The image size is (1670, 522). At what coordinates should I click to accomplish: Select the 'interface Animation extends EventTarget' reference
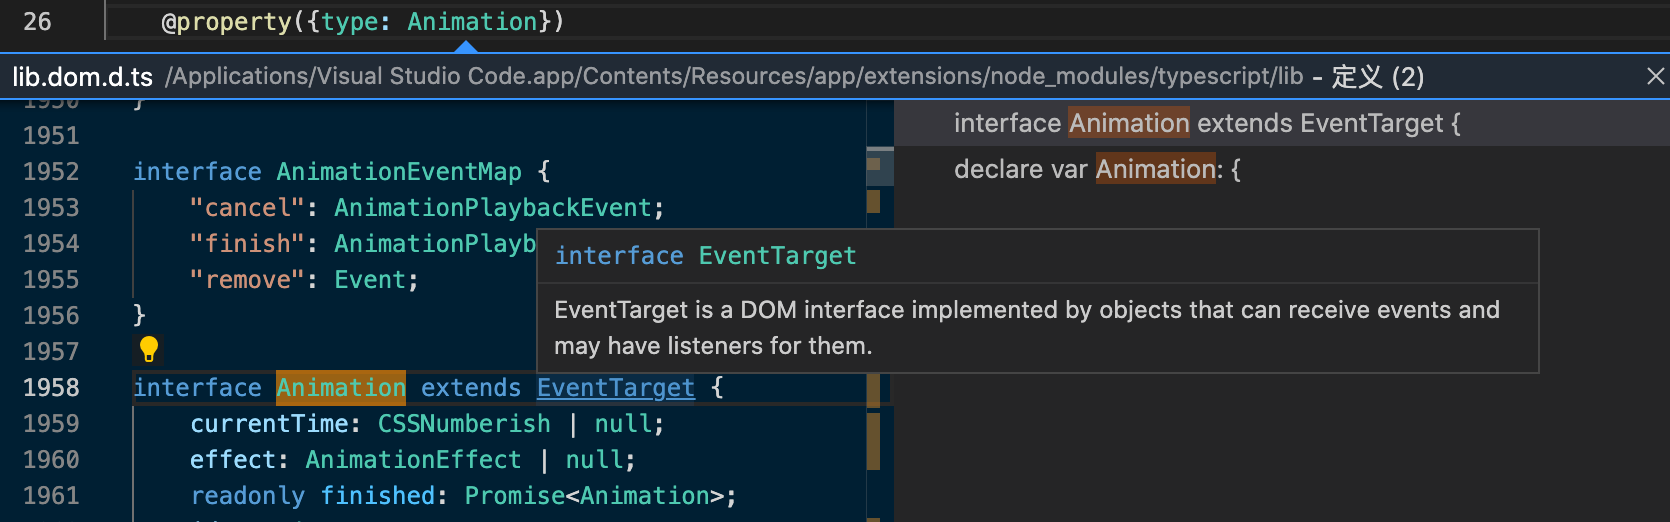tap(1206, 123)
